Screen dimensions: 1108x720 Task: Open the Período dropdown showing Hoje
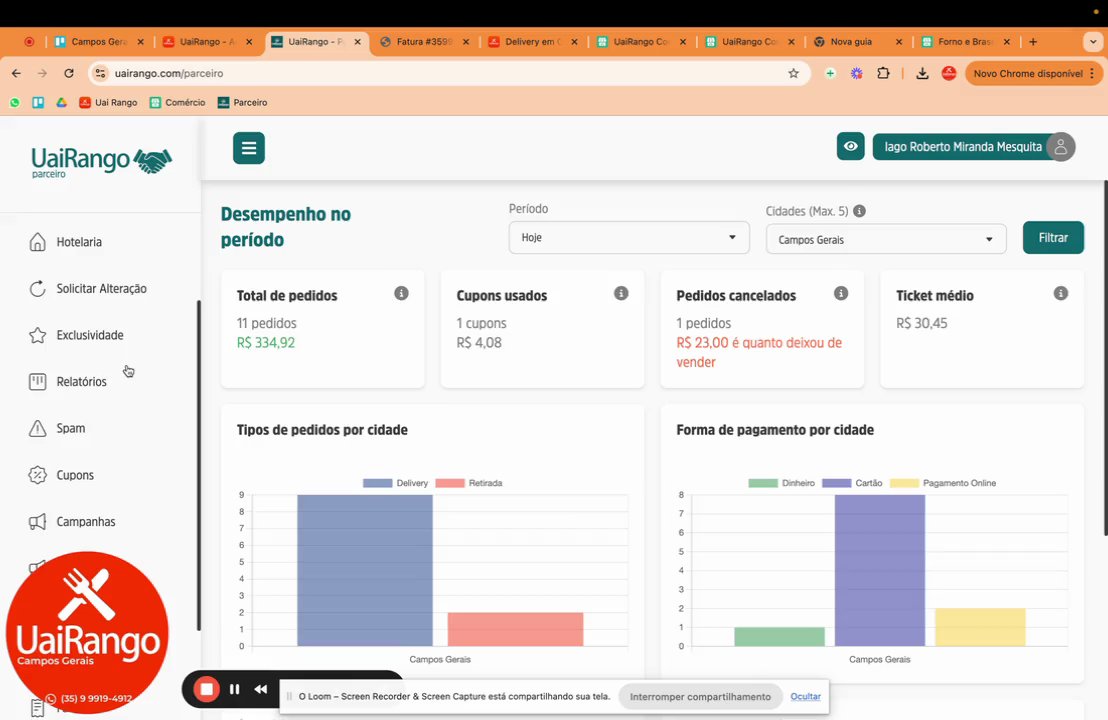pos(628,237)
